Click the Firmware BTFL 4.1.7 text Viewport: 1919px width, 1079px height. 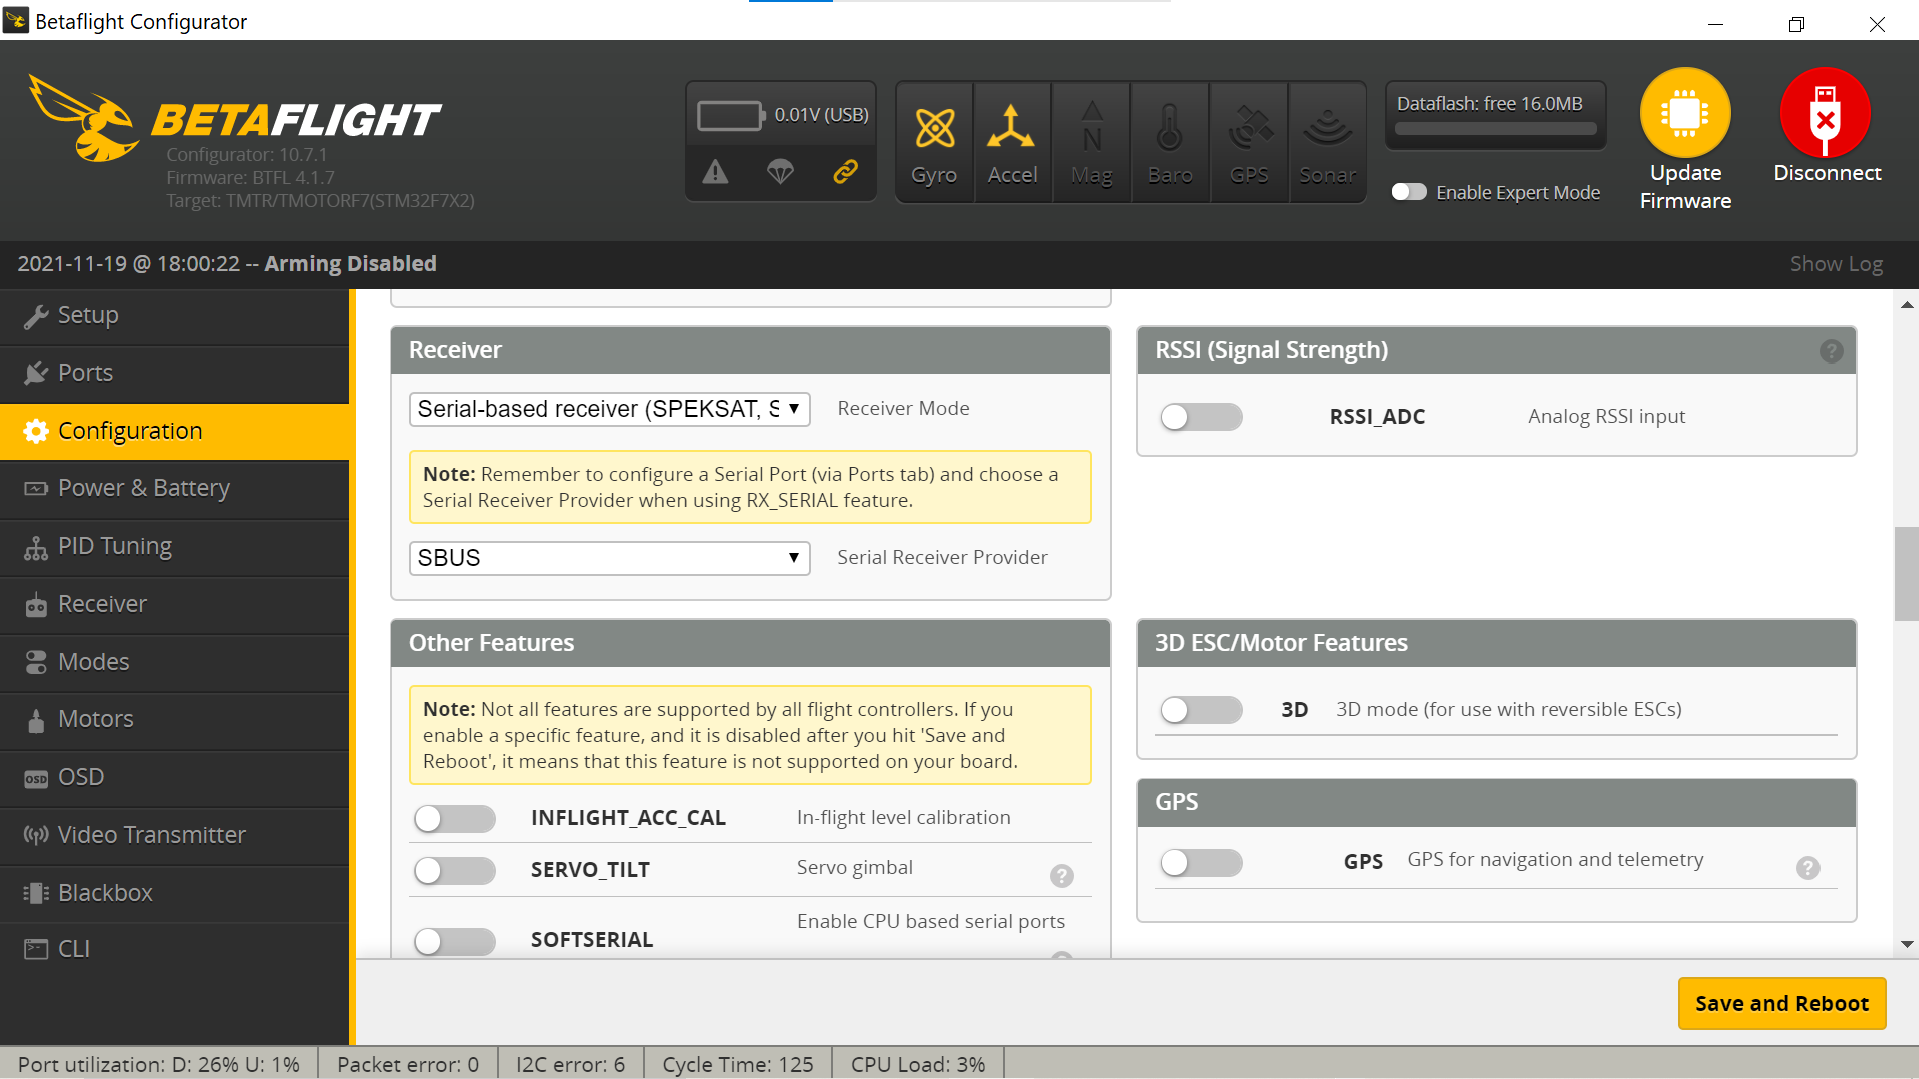coord(250,178)
